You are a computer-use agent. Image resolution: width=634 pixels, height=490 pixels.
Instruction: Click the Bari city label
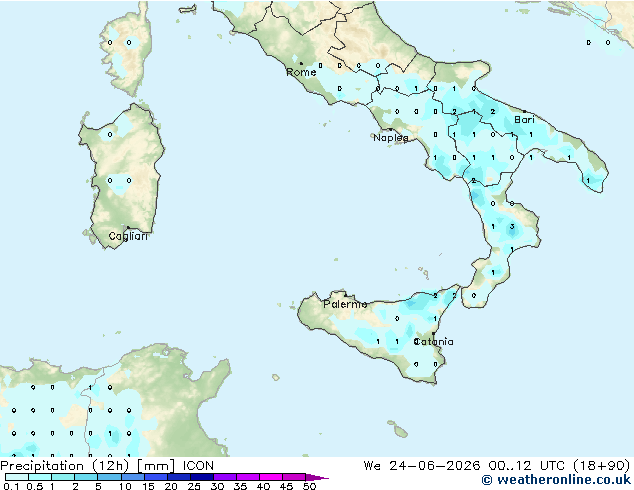[x=524, y=120]
